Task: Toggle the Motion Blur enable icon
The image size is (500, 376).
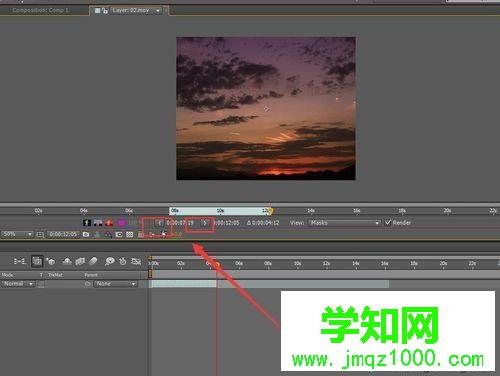Action: coord(93,261)
